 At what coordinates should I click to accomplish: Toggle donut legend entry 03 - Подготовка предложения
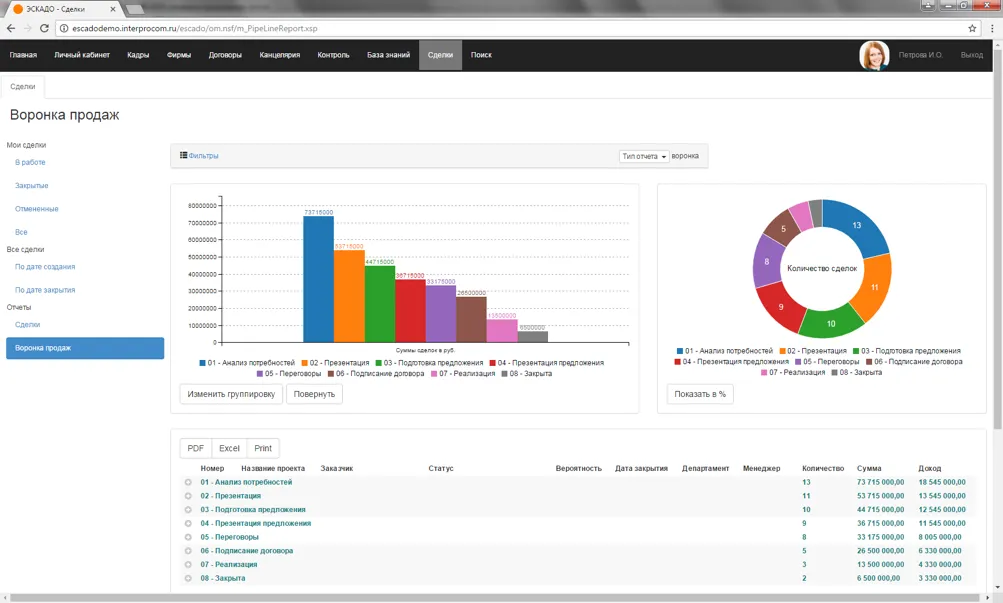(x=906, y=351)
